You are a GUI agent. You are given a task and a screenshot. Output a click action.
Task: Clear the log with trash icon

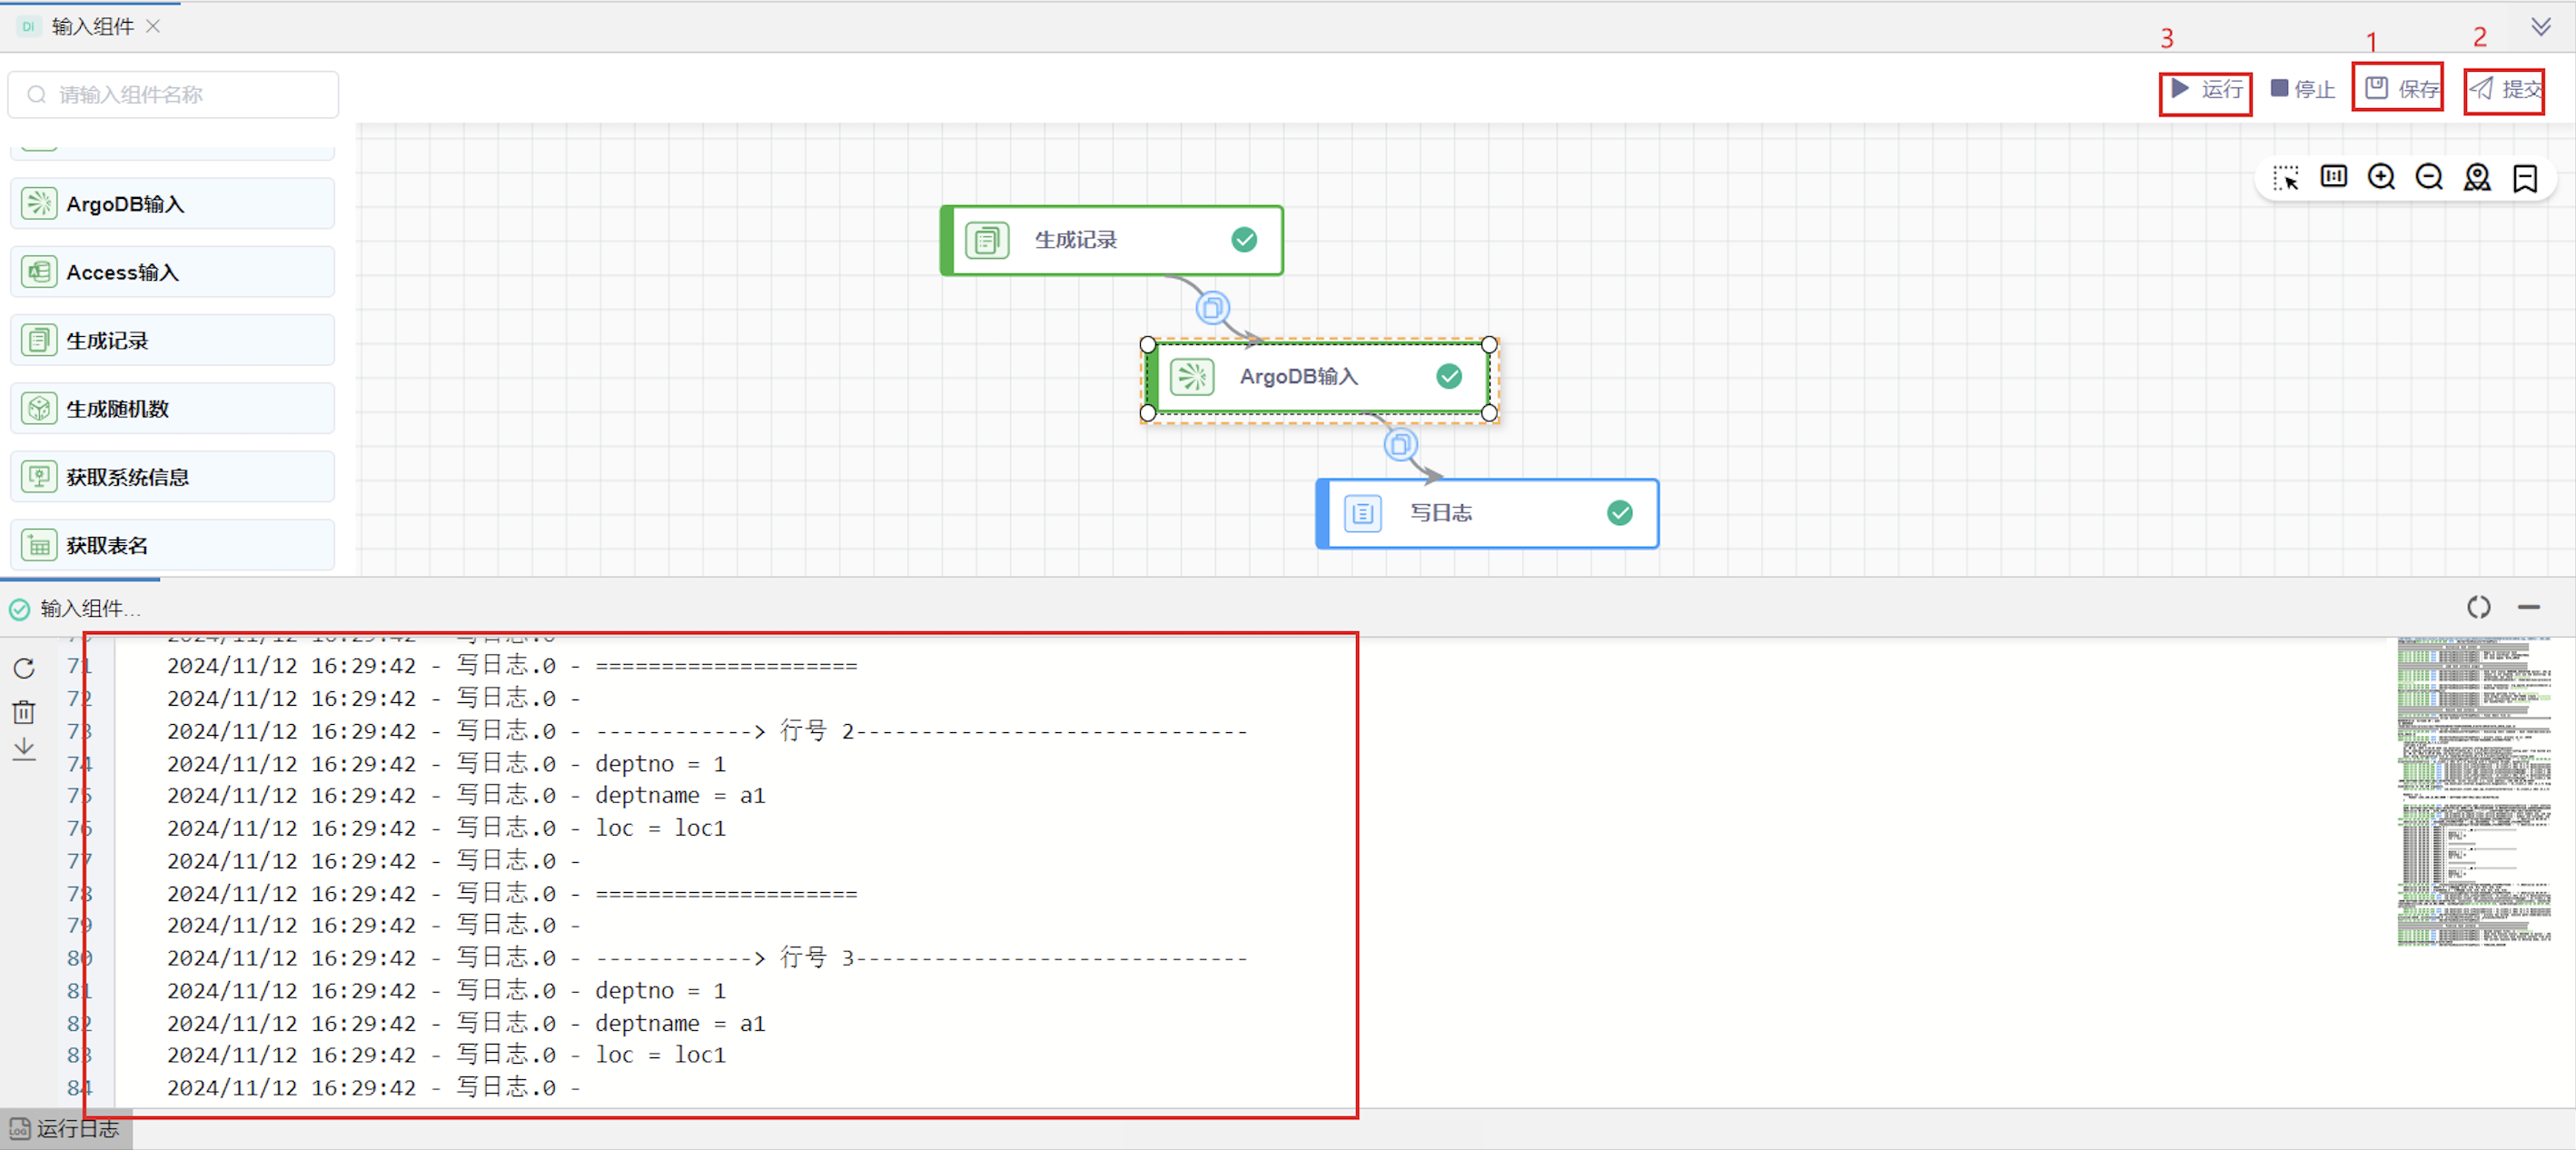(24, 711)
